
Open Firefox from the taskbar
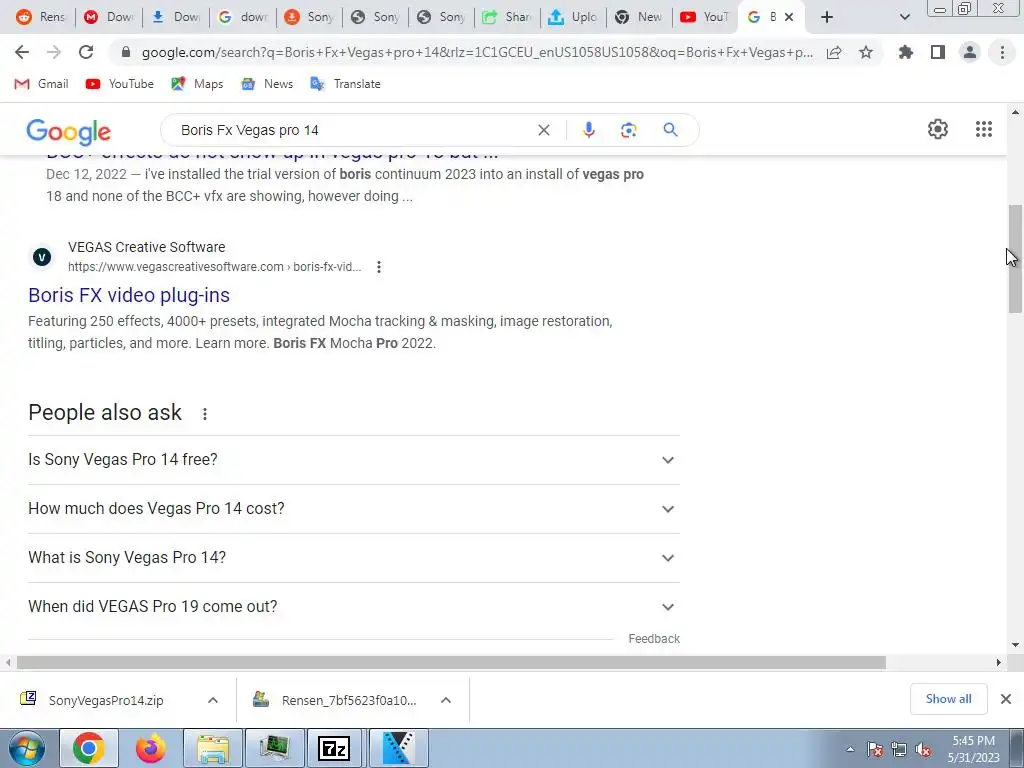[150, 748]
